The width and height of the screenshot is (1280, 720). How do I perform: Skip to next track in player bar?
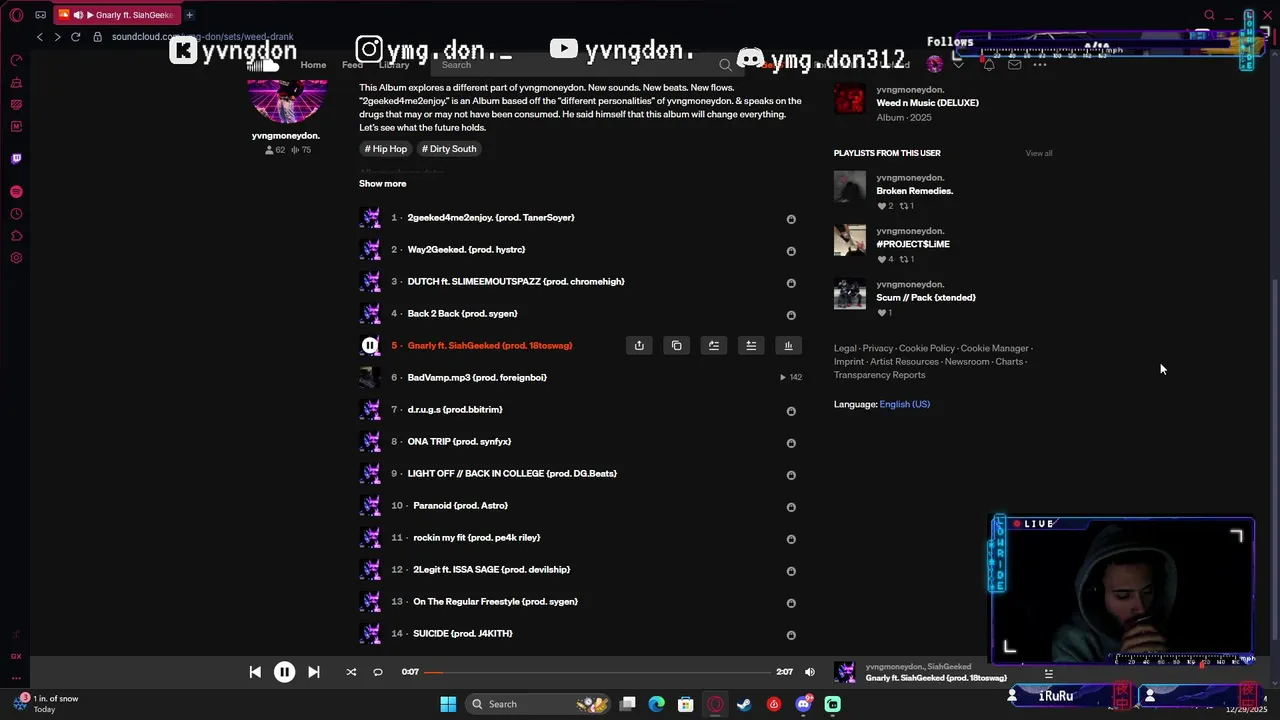click(x=313, y=672)
